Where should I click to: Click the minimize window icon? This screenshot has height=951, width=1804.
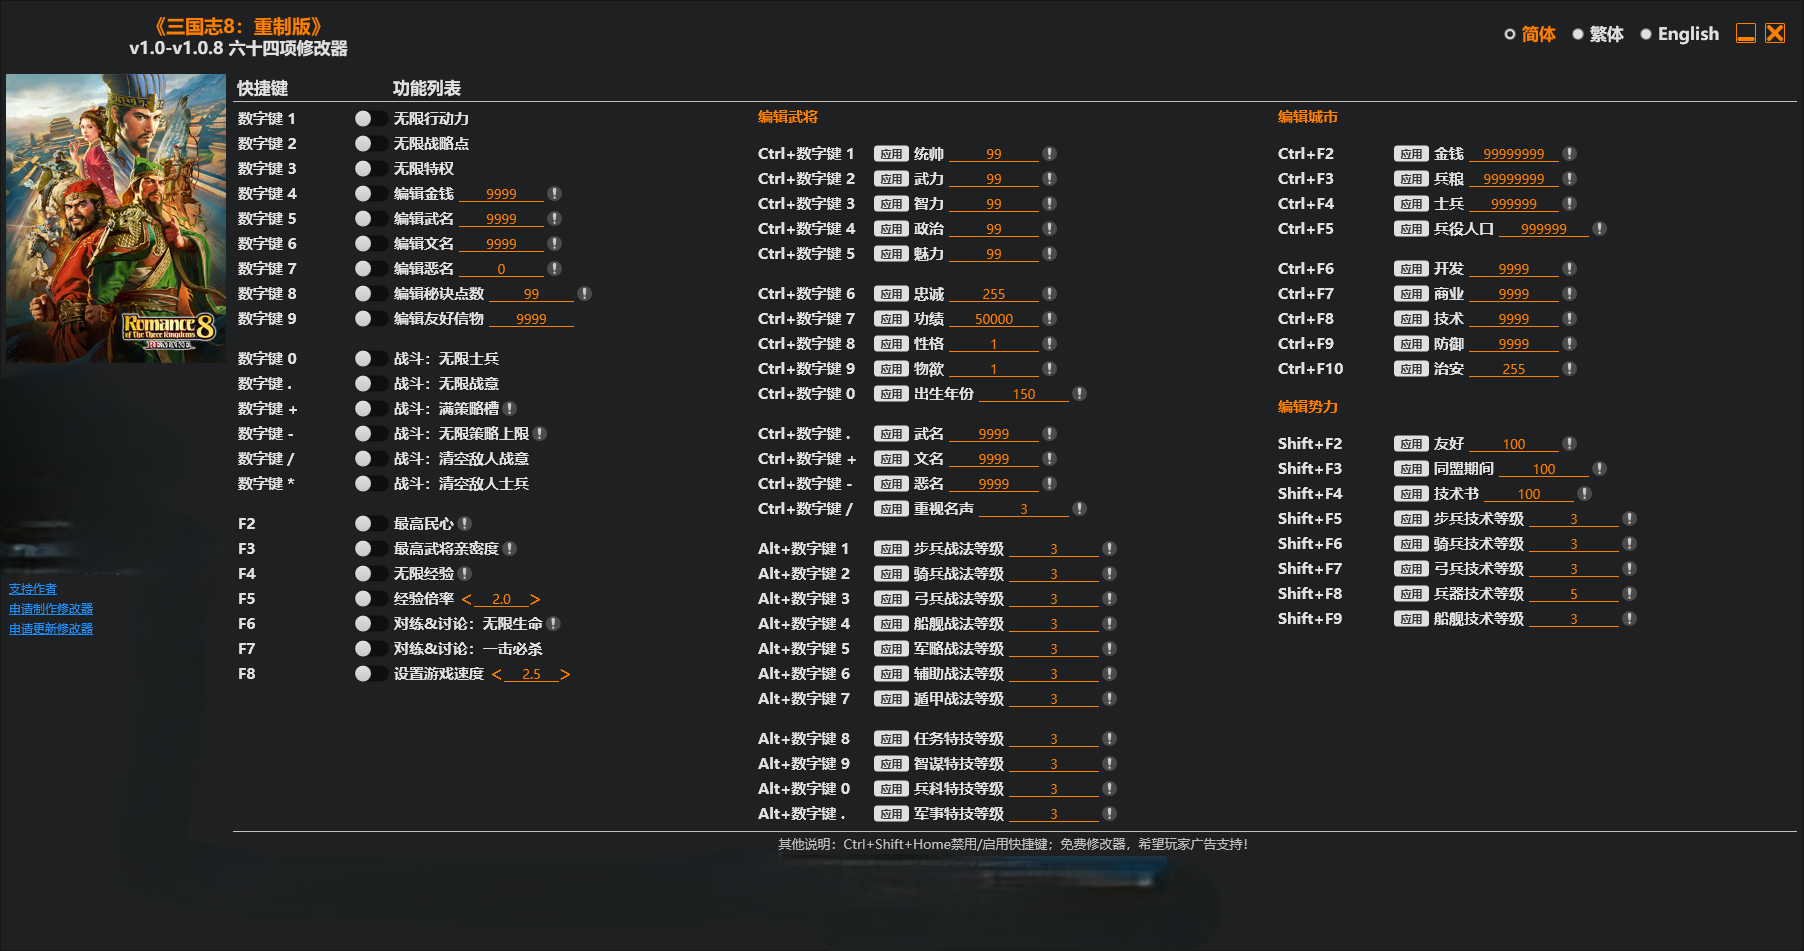[1745, 34]
